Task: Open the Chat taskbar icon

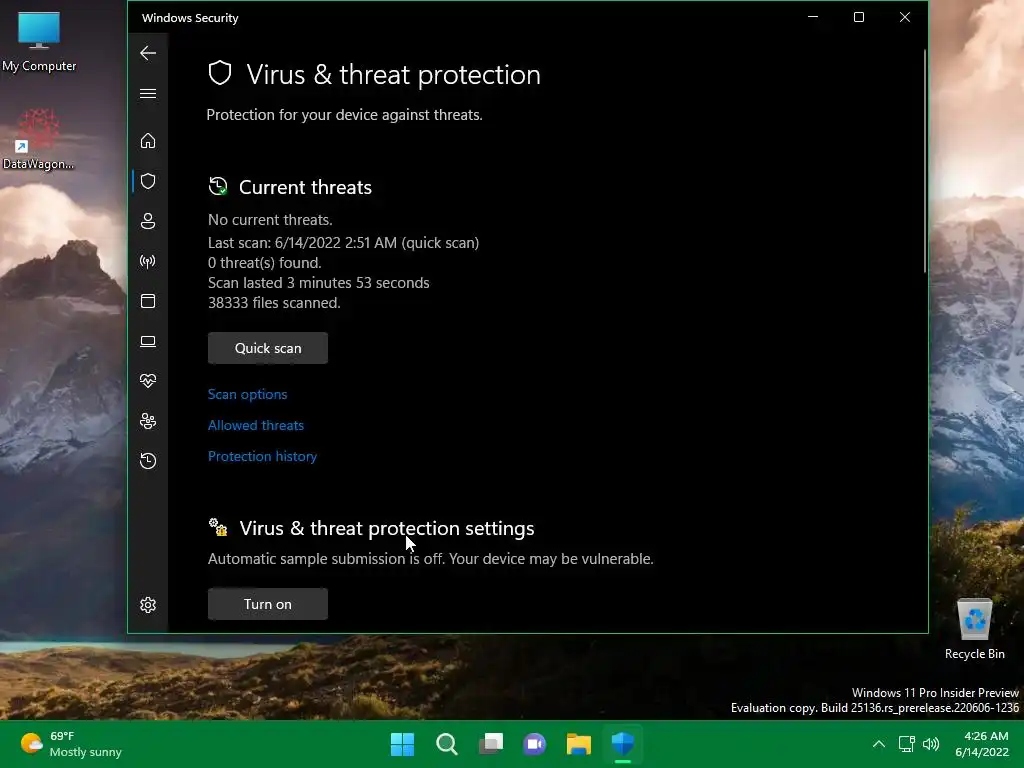Action: [535, 744]
